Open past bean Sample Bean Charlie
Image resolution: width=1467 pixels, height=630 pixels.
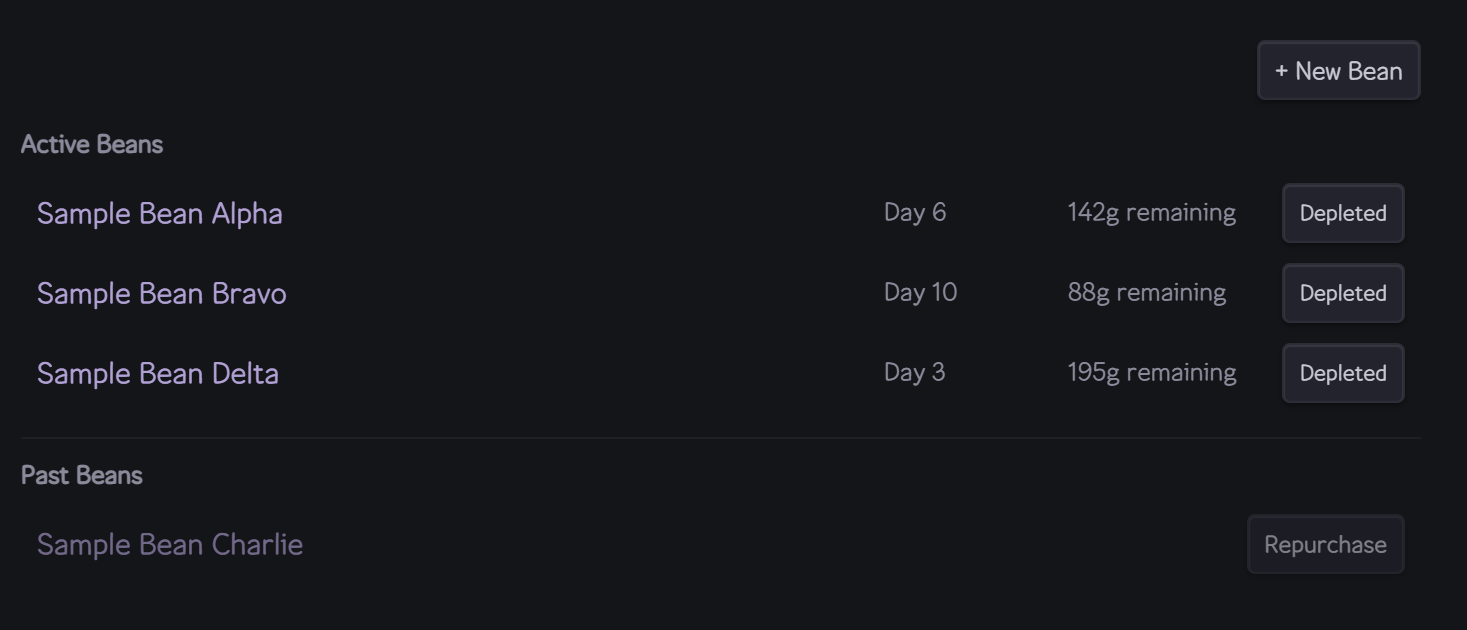pyautogui.click(x=170, y=545)
